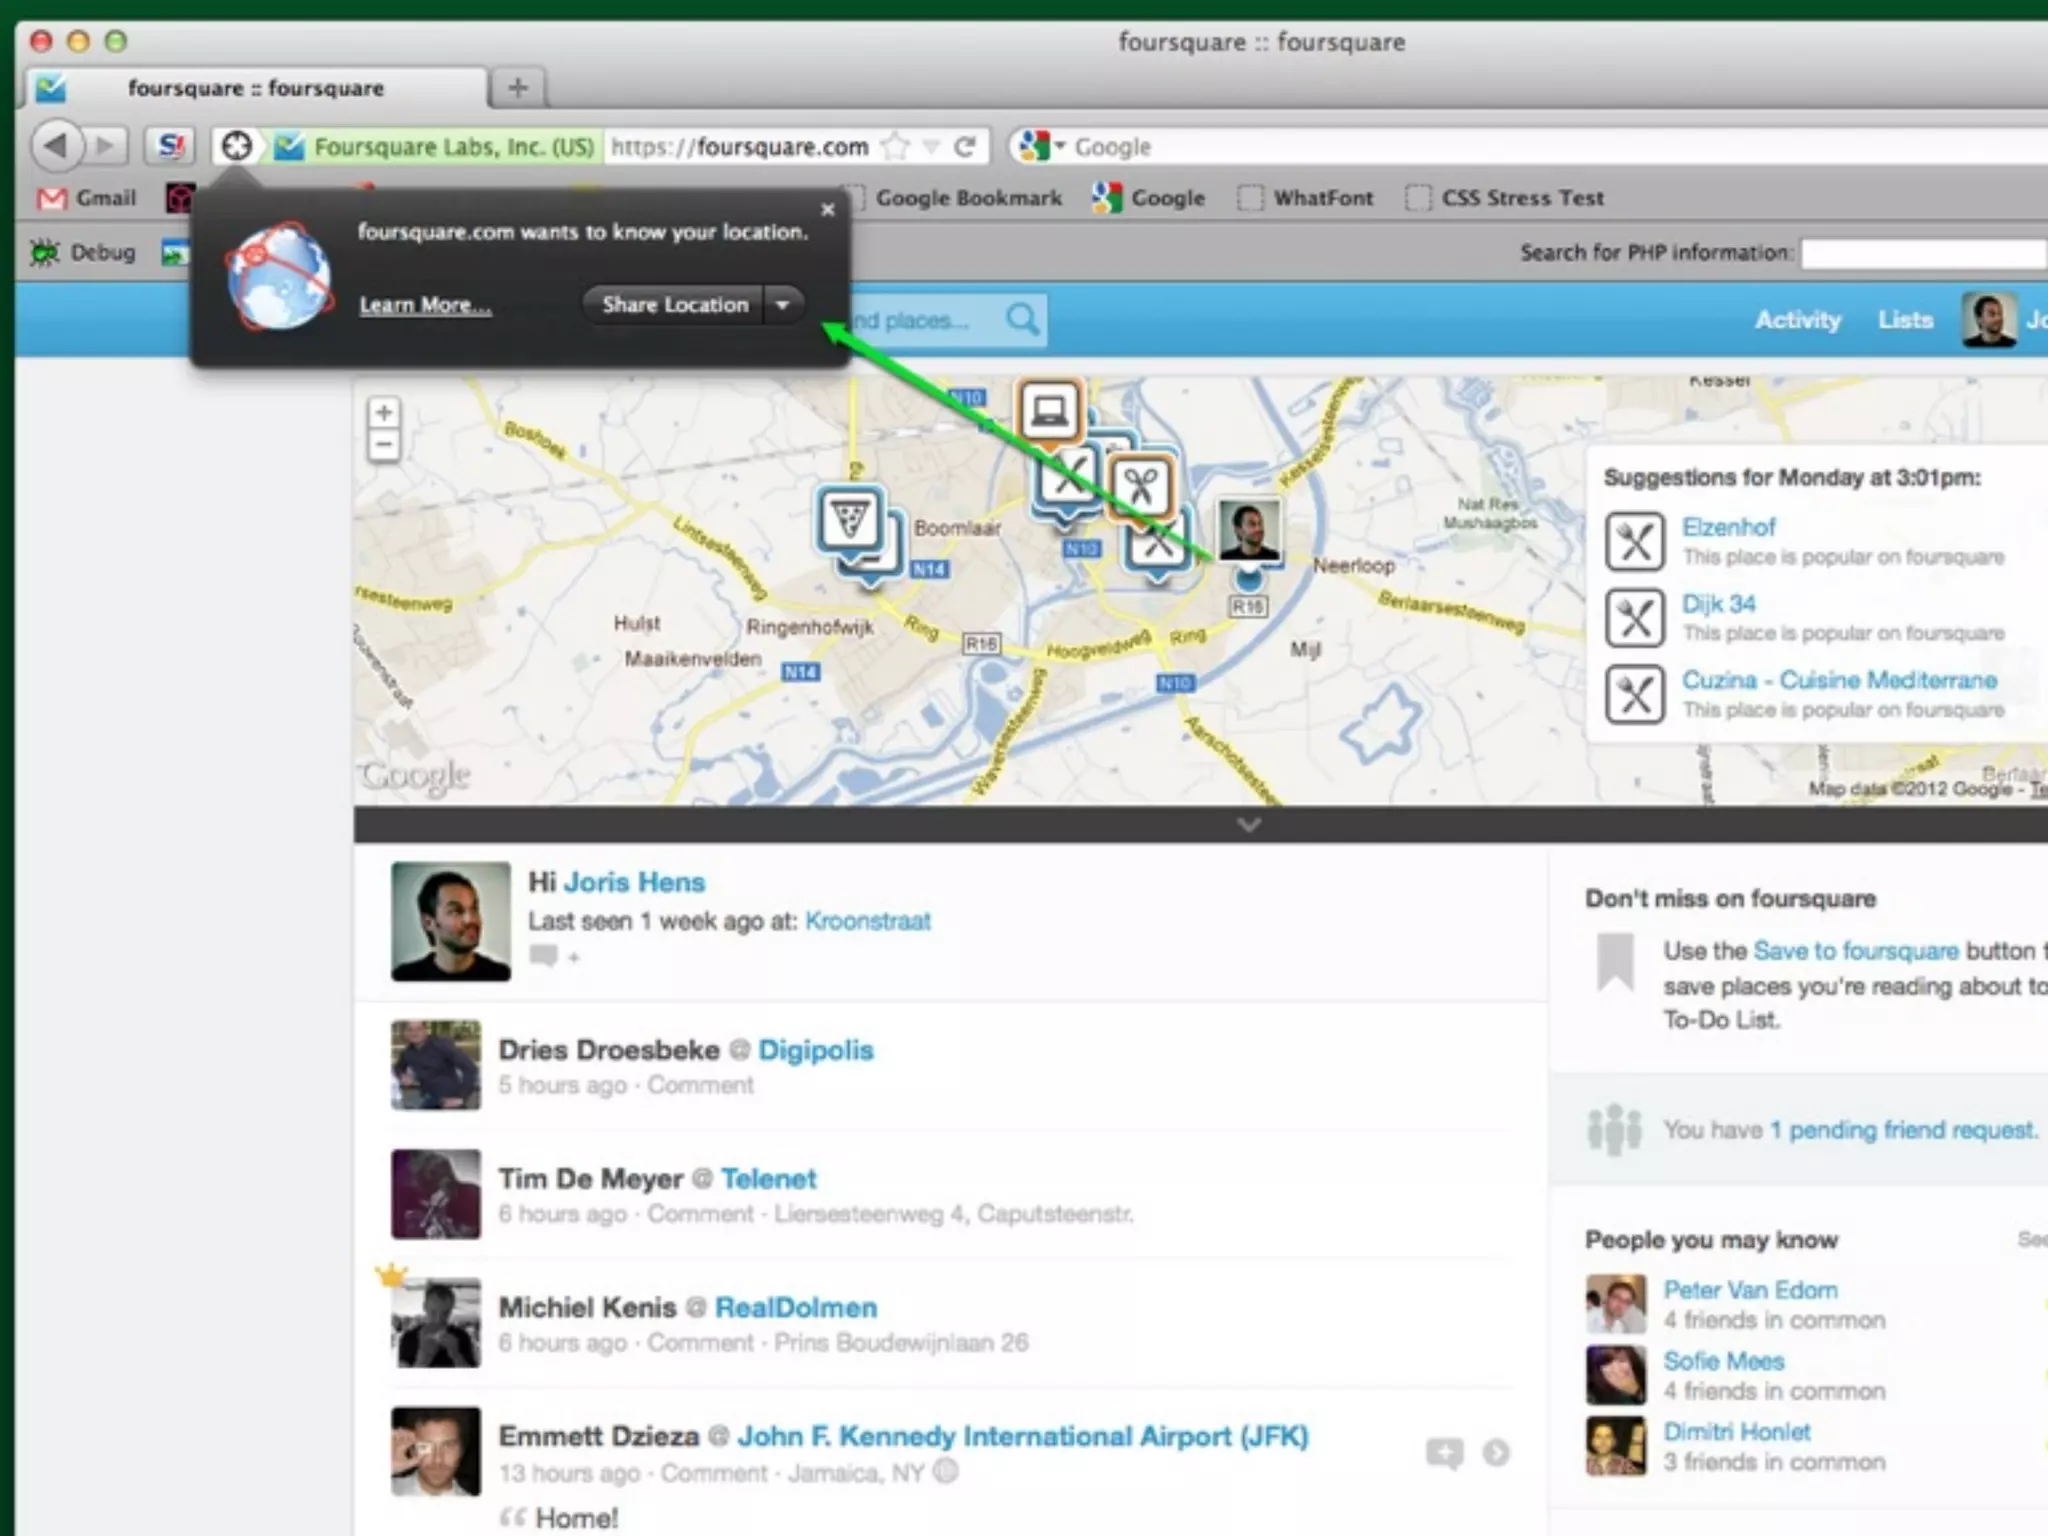Open the Elzenhof suggestion link
This screenshot has width=2048, height=1536.
(1728, 527)
